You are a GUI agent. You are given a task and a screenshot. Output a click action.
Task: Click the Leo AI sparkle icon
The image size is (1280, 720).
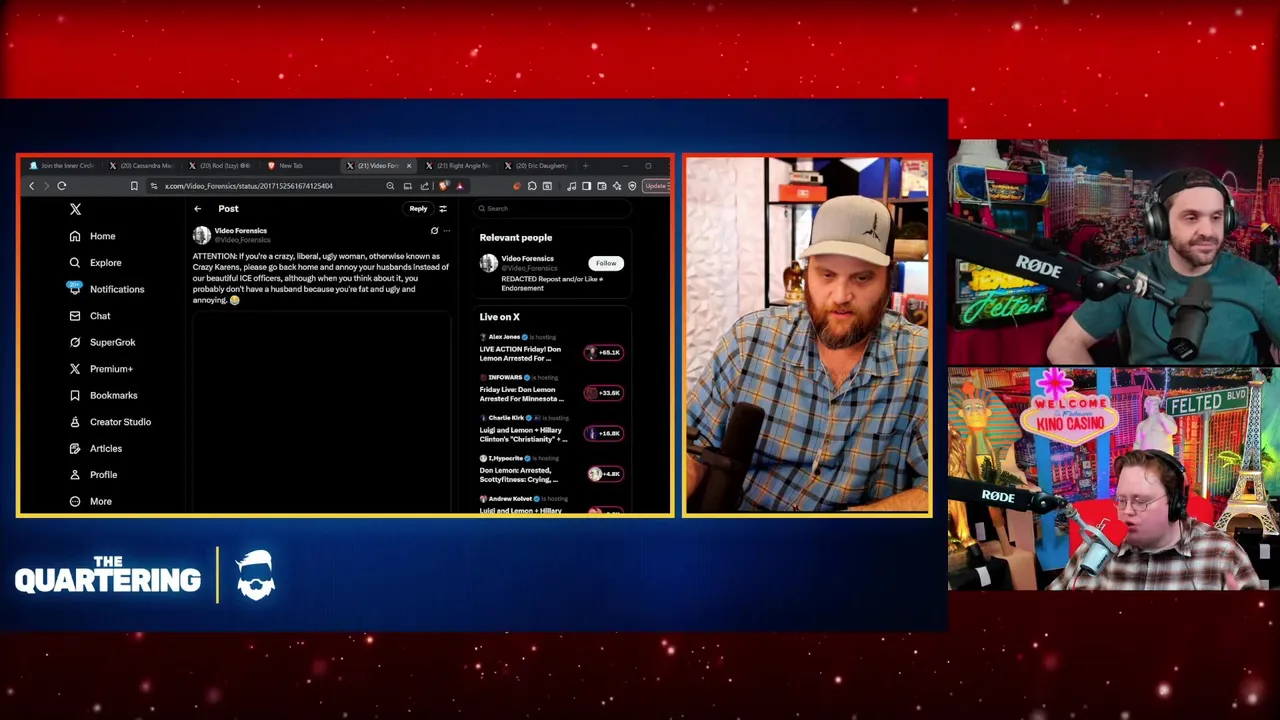[x=617, y=186]
